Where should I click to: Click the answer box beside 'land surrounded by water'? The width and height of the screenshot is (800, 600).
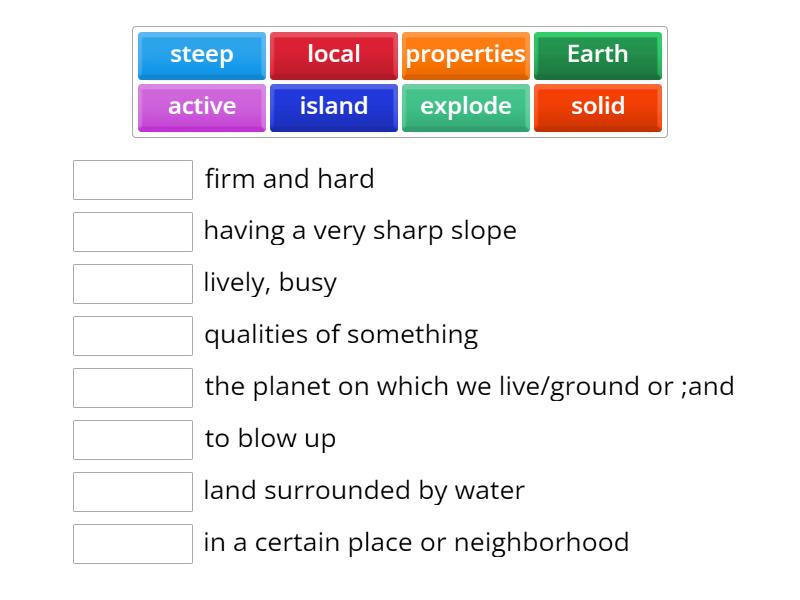[132, 491]
